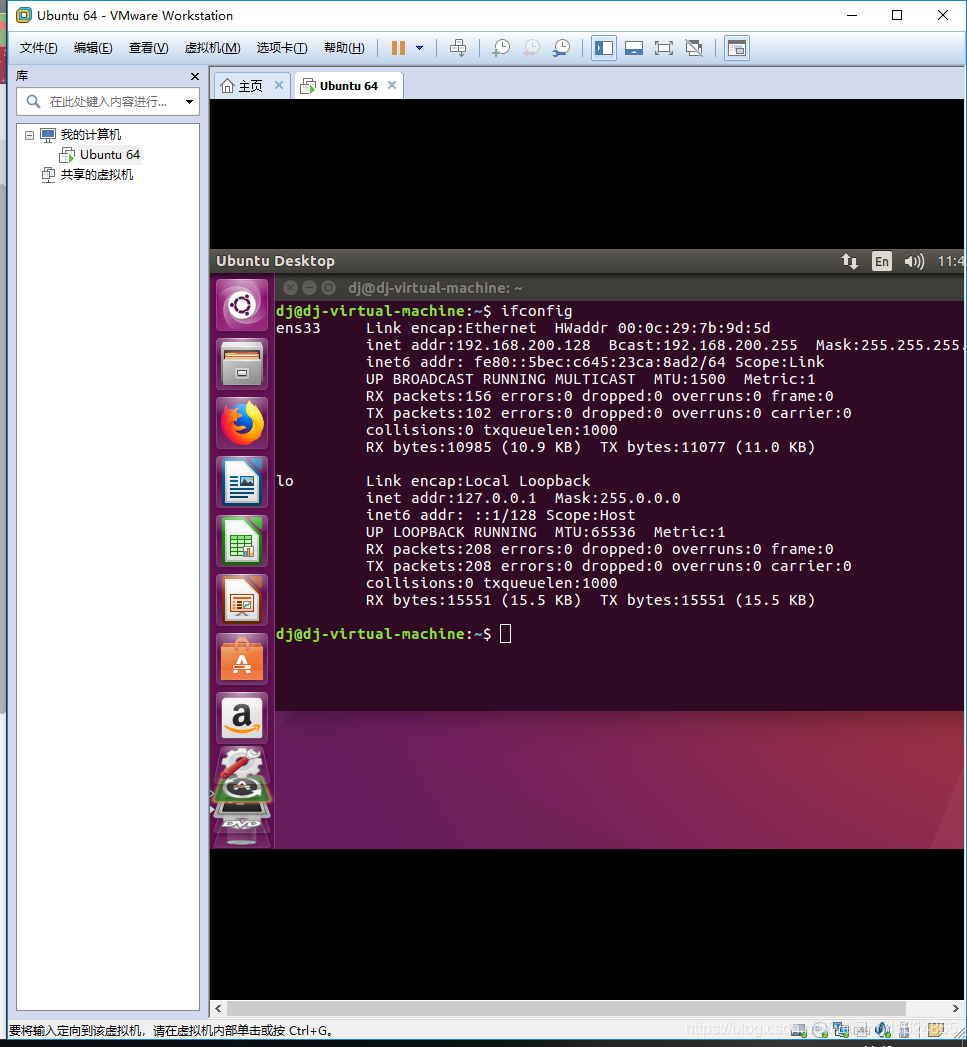
Task: Toggle the thumbnail bar view
Action: pos(634,48)
